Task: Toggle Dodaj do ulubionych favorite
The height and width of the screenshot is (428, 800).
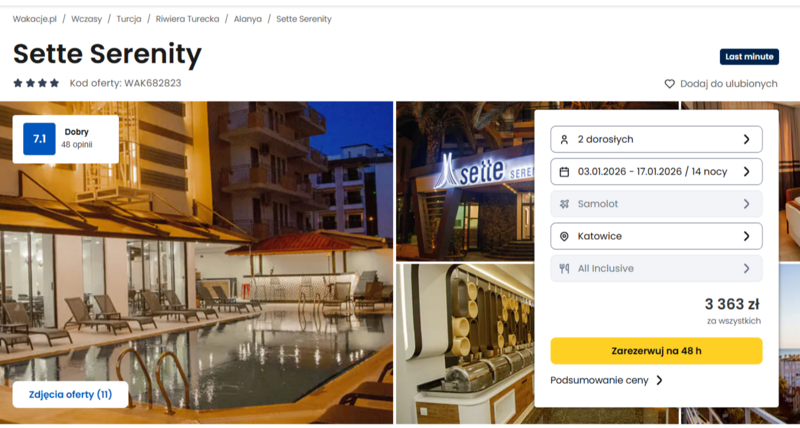Action: [x=721, y=84]
